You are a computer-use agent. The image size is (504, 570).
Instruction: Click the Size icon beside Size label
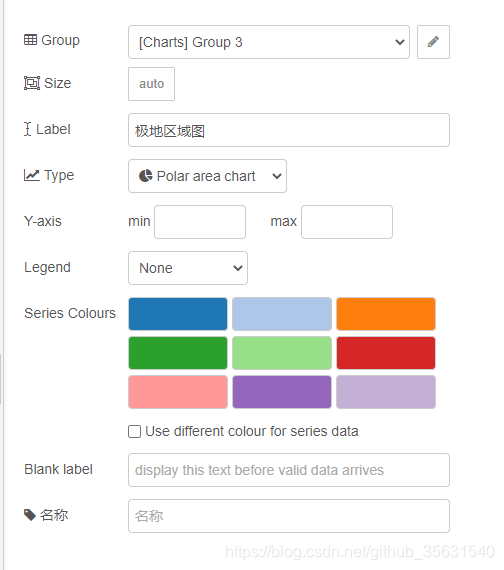pos(32,83)
